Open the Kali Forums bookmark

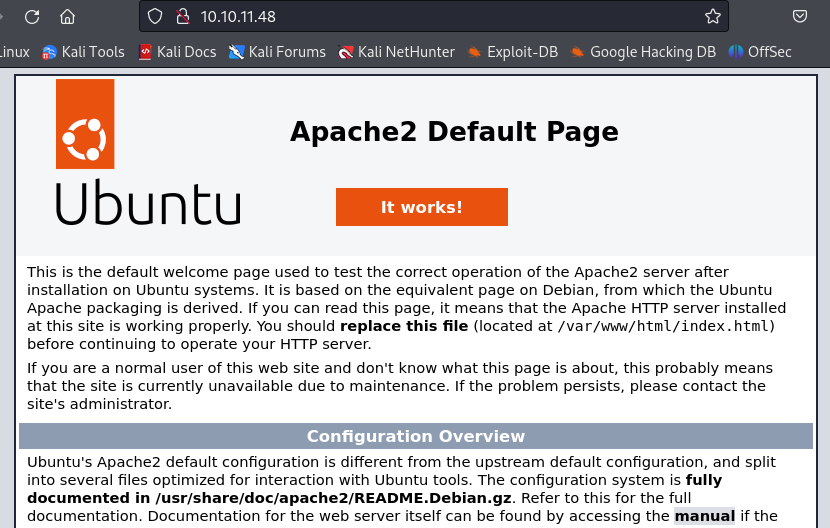[x=277, y=52]
